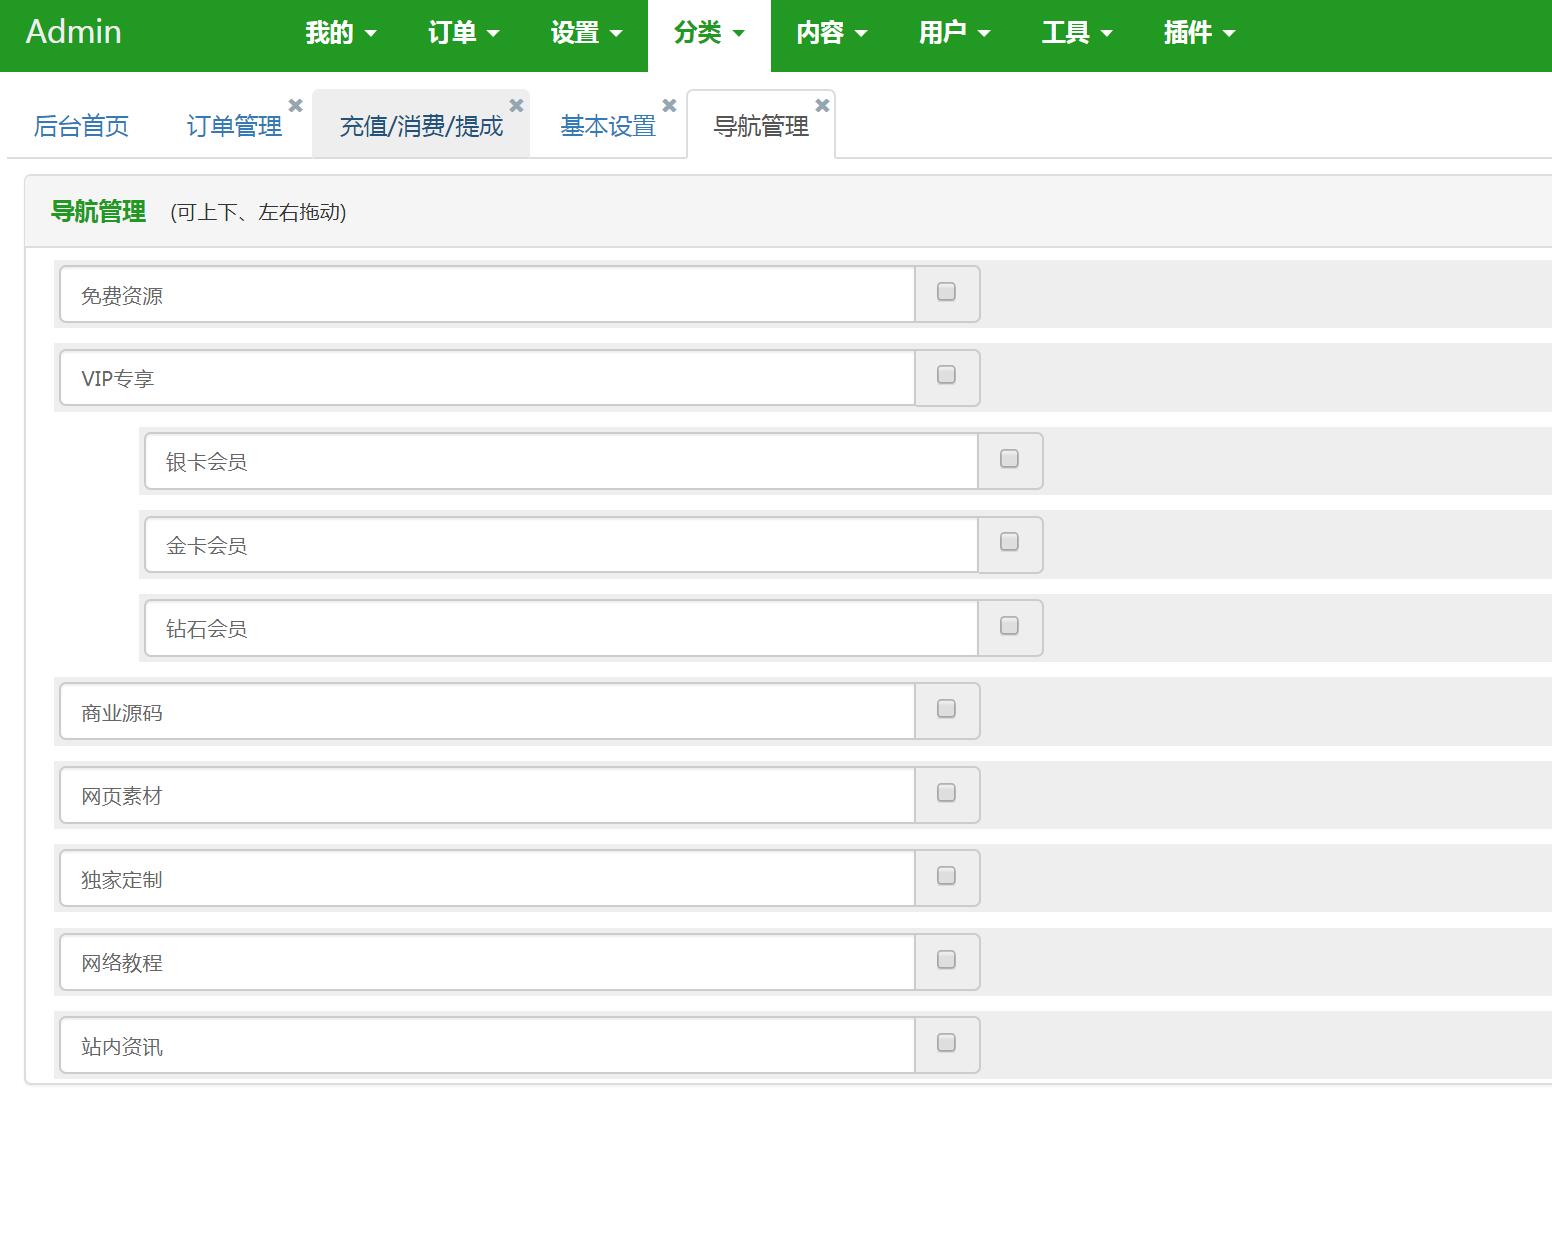This screenshot has width=1552, height=1234.
Task: Go to the 充值/消费/提成 tab
Action: [x=421, y=126]
